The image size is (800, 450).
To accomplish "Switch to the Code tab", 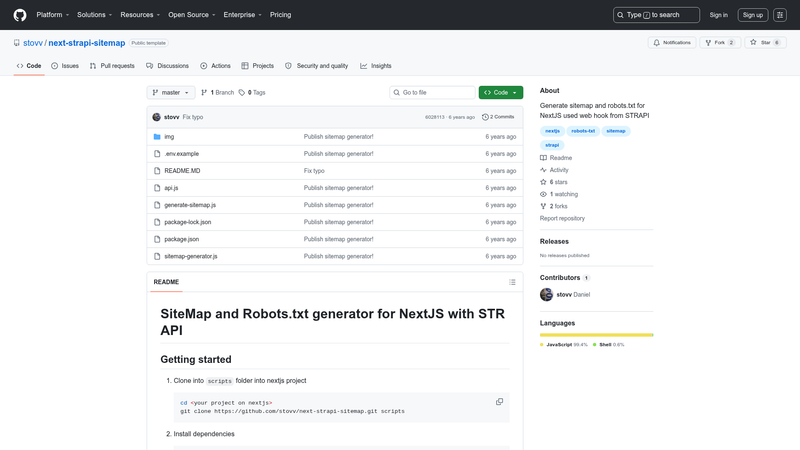I will pos(29,66).
